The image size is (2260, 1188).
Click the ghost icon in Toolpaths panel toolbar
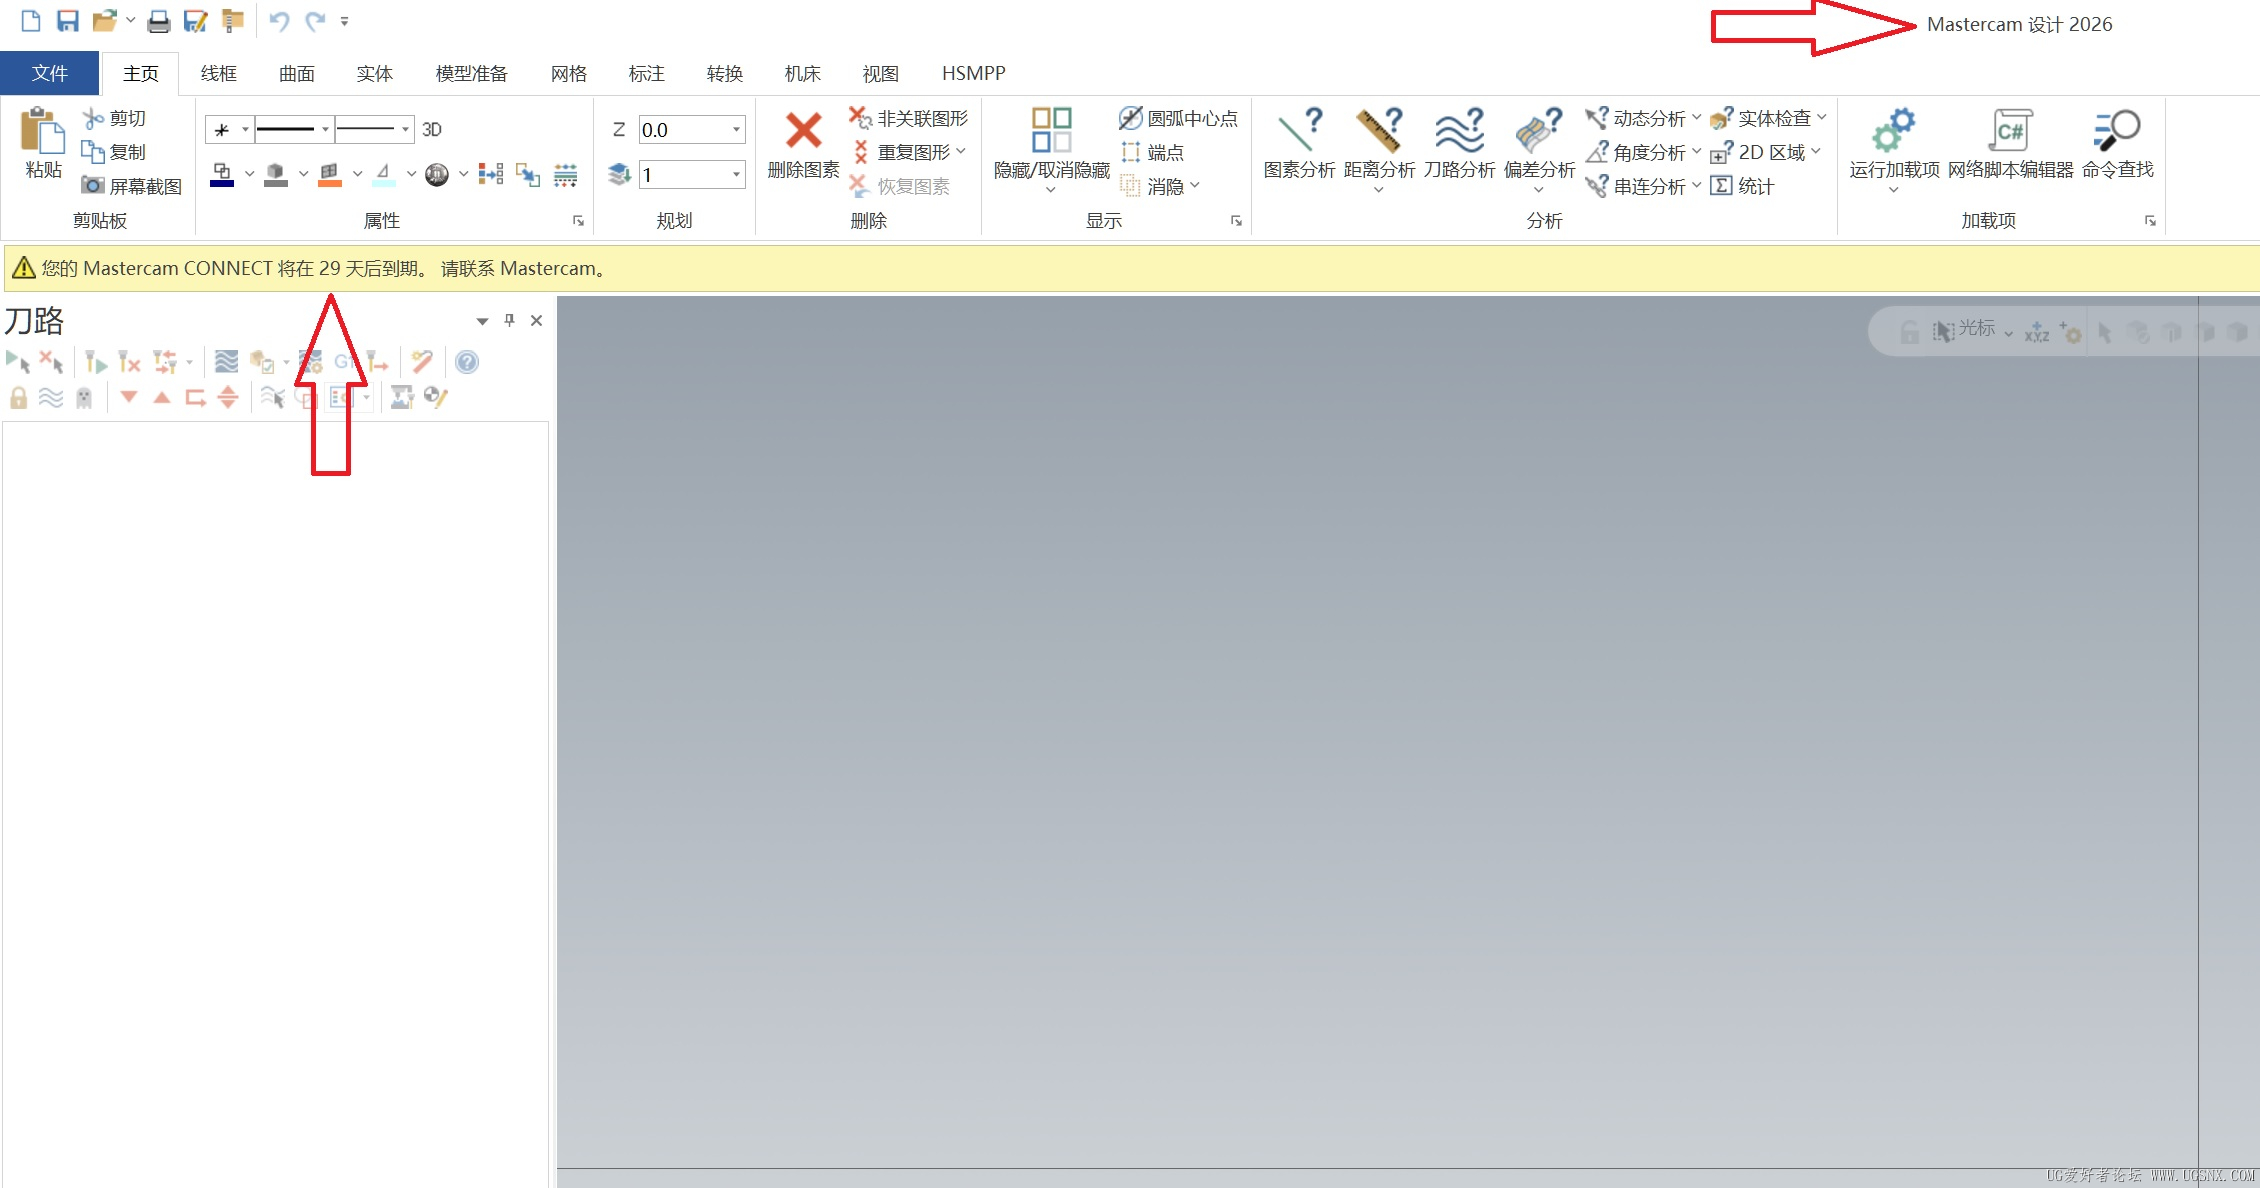(x=84, y=398)
